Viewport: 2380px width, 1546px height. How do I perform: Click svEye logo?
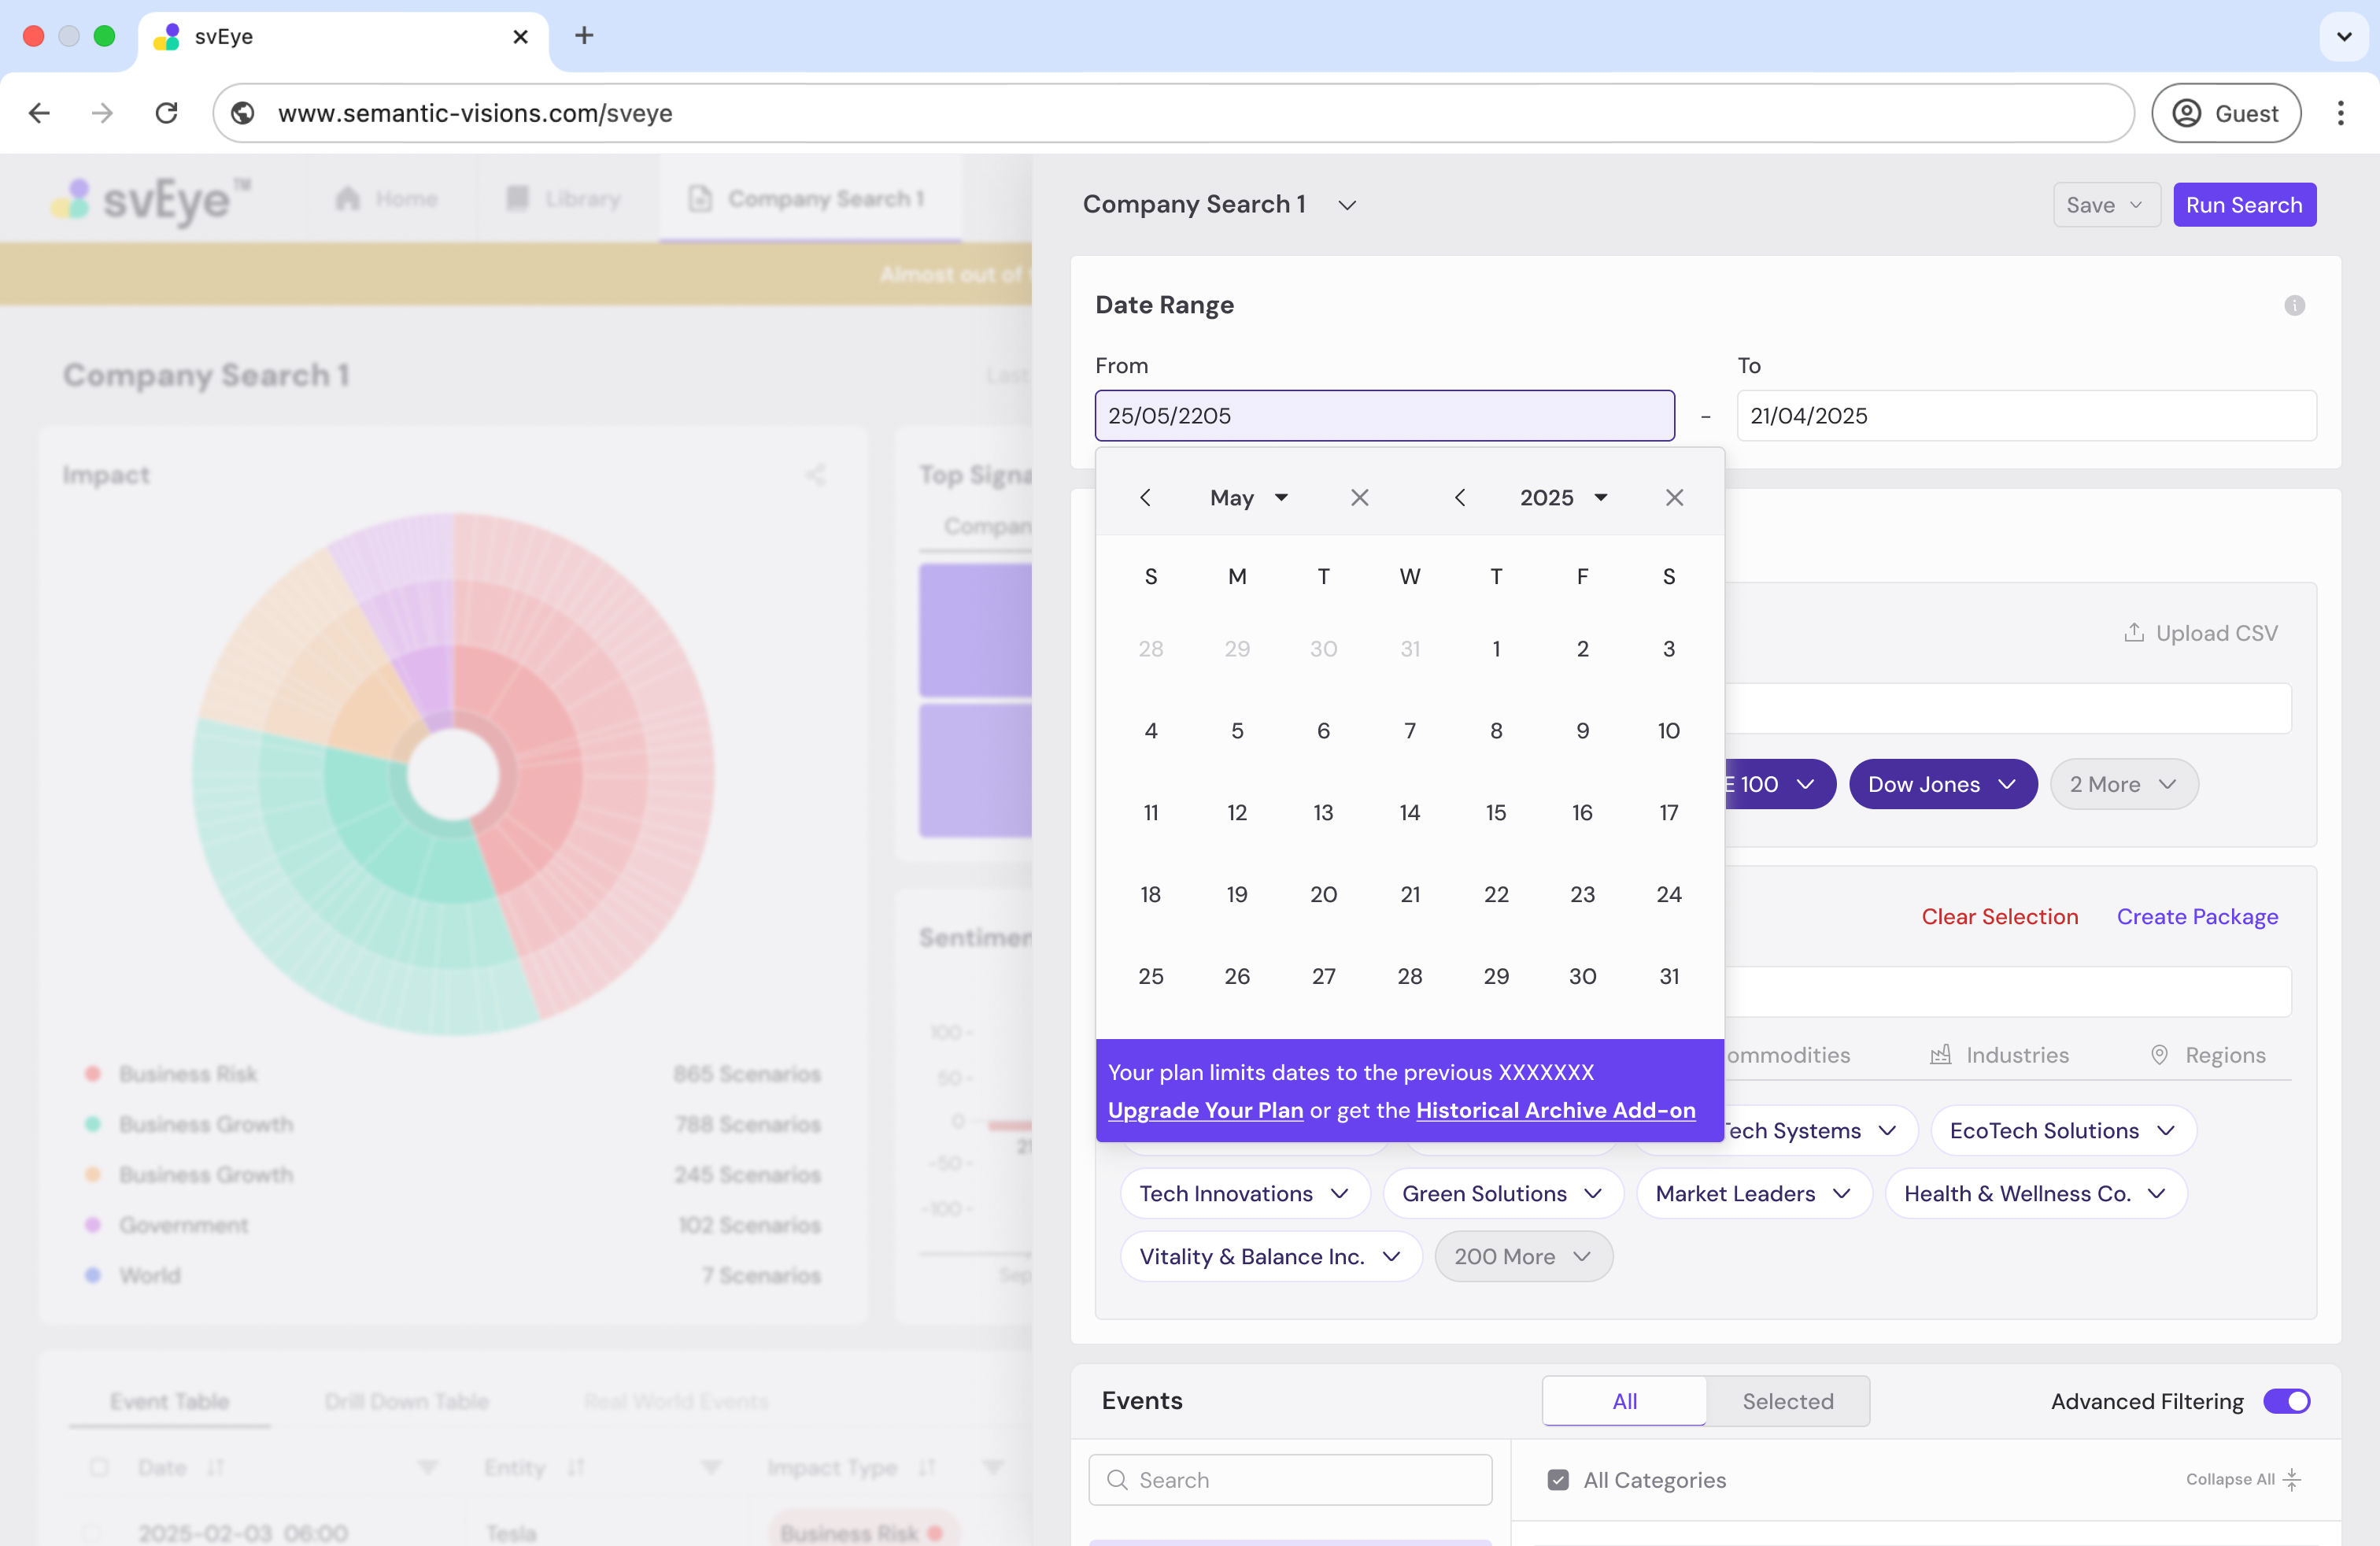tap(150, 200)
